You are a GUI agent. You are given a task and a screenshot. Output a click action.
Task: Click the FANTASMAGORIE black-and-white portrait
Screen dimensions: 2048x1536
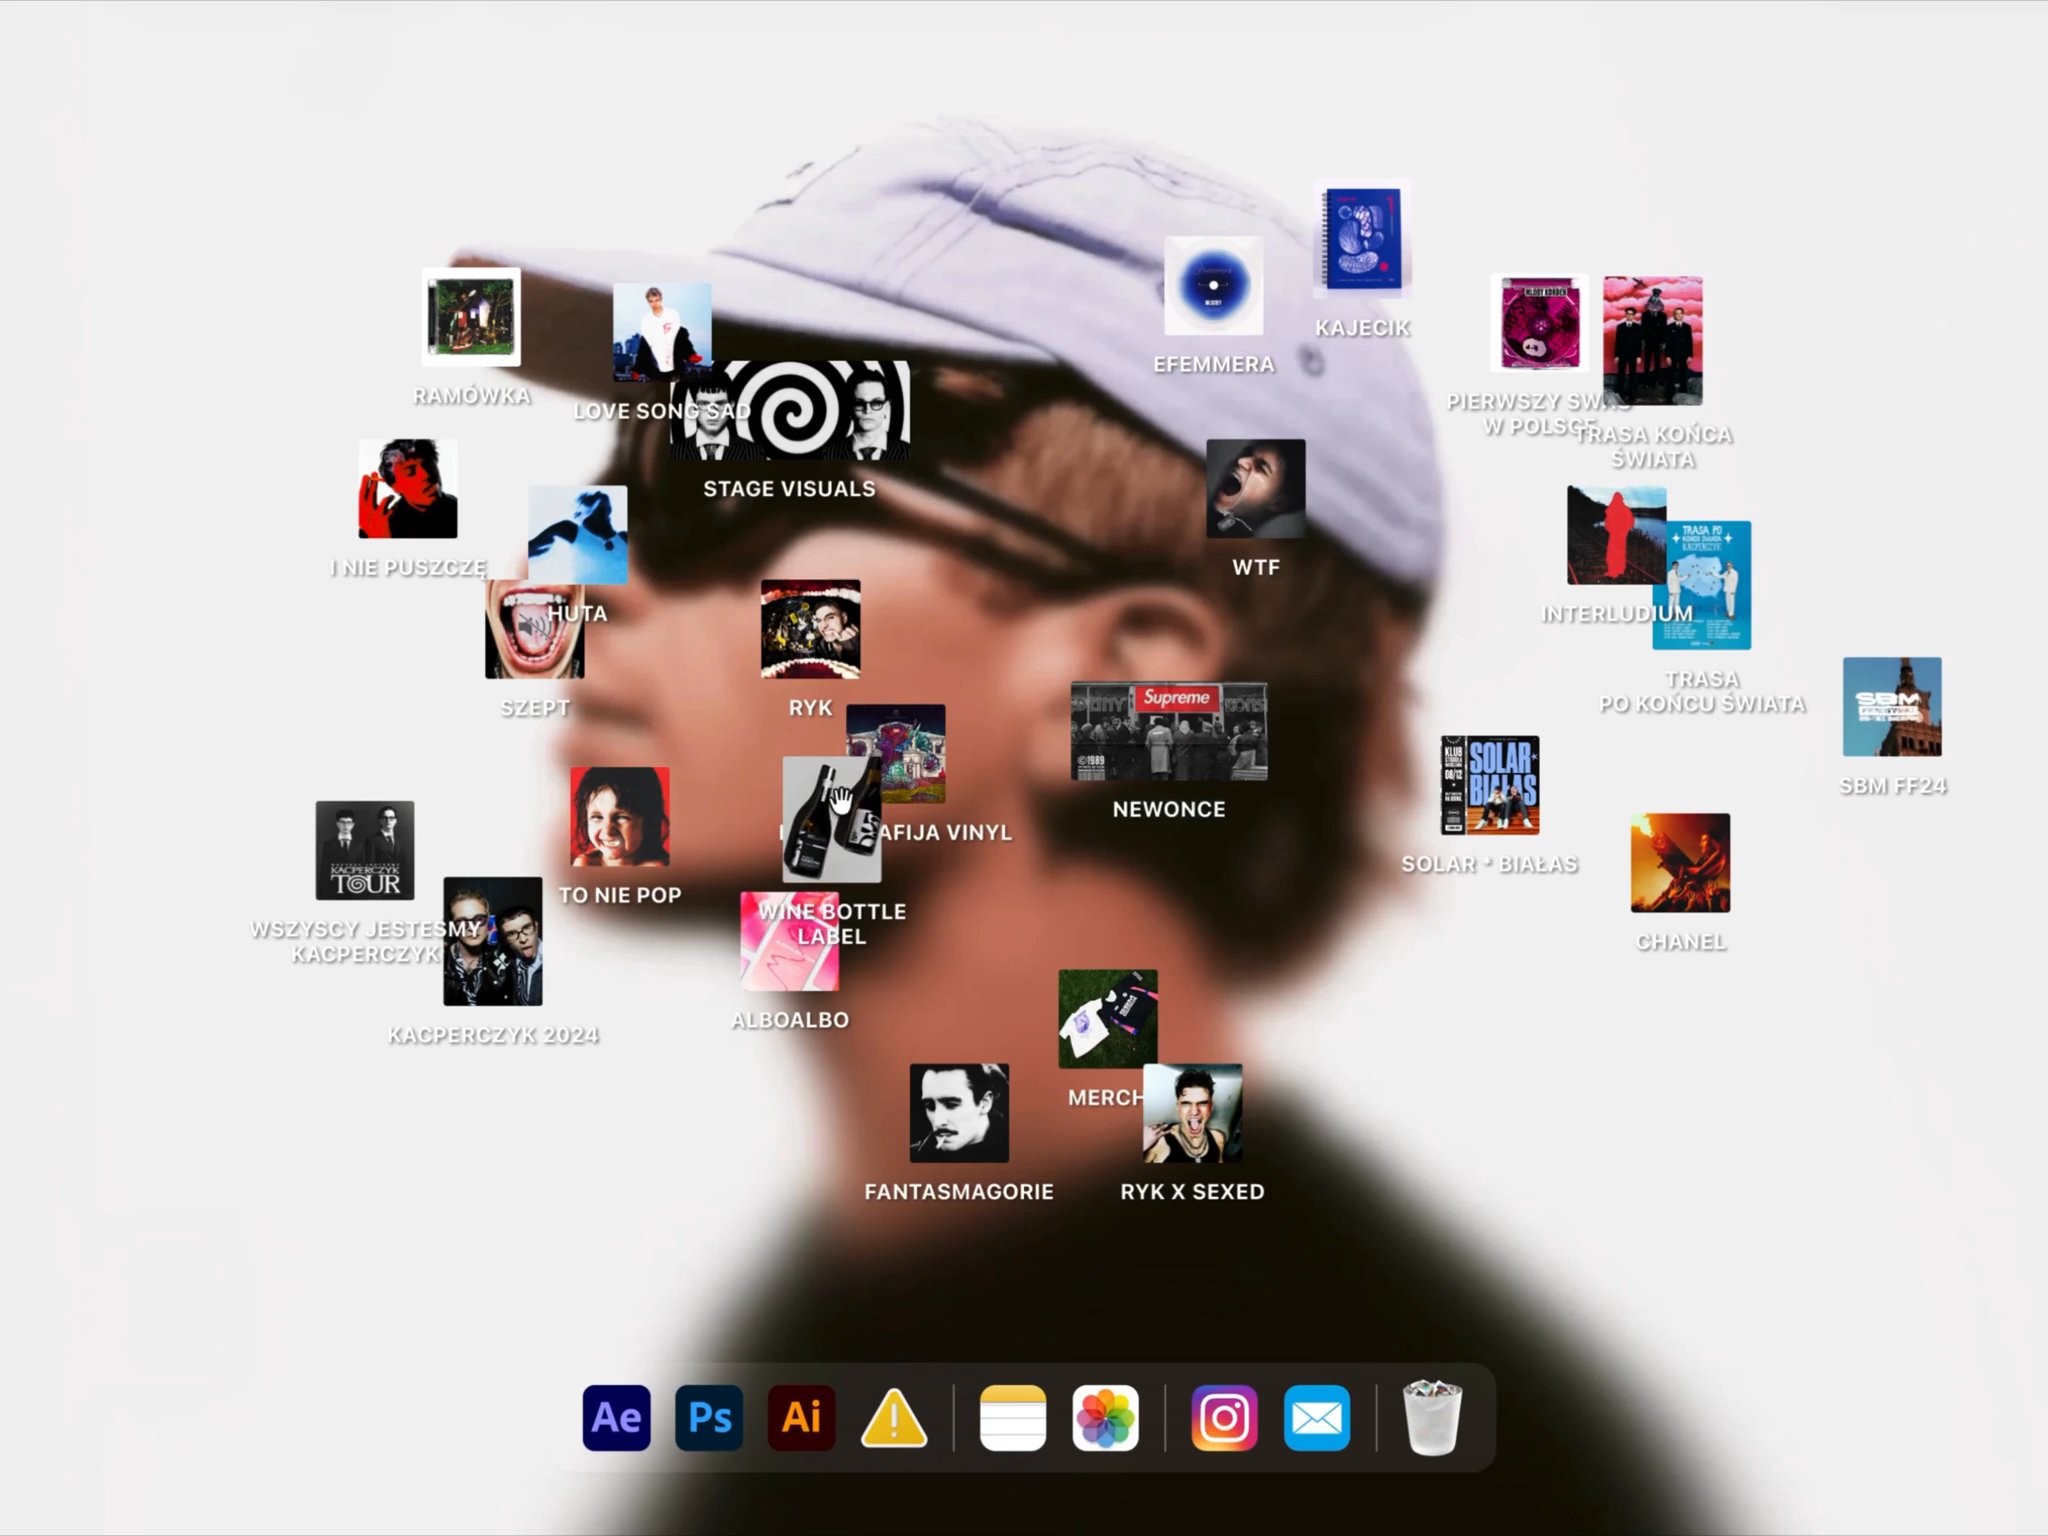(958, 1112)
